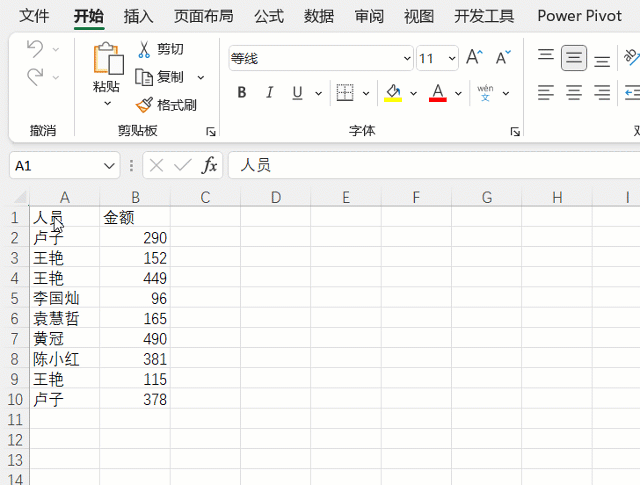This screenshot has width=640, height=485.
Task: Click the insert function fx icon
Action: (209, 165)
